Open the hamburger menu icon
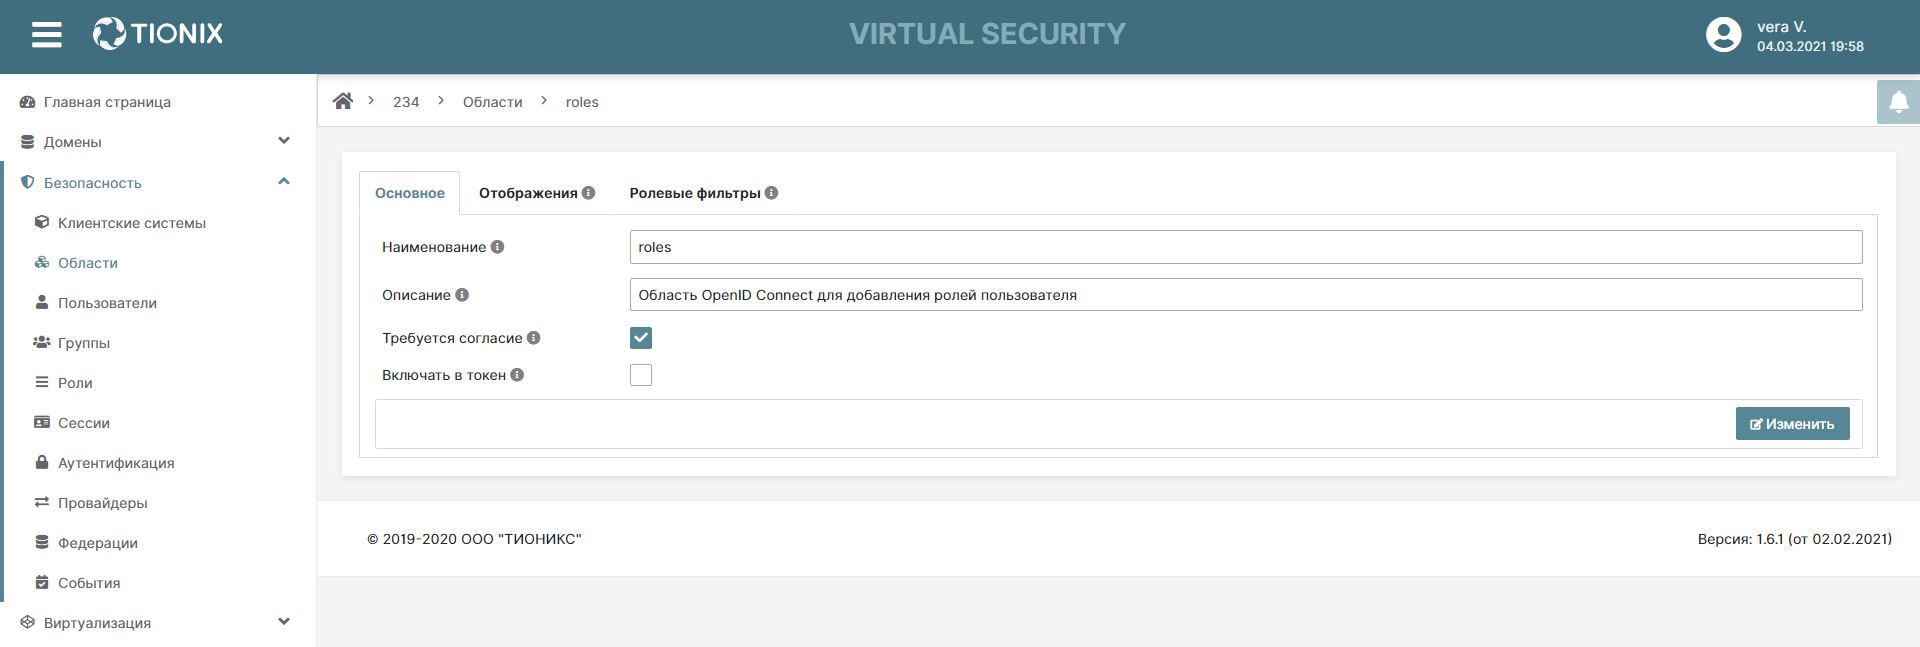 (x=47, y=35)
